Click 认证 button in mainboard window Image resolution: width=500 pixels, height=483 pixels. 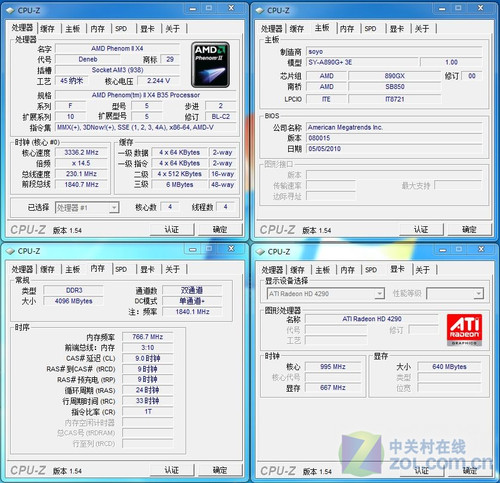[421, 229]
